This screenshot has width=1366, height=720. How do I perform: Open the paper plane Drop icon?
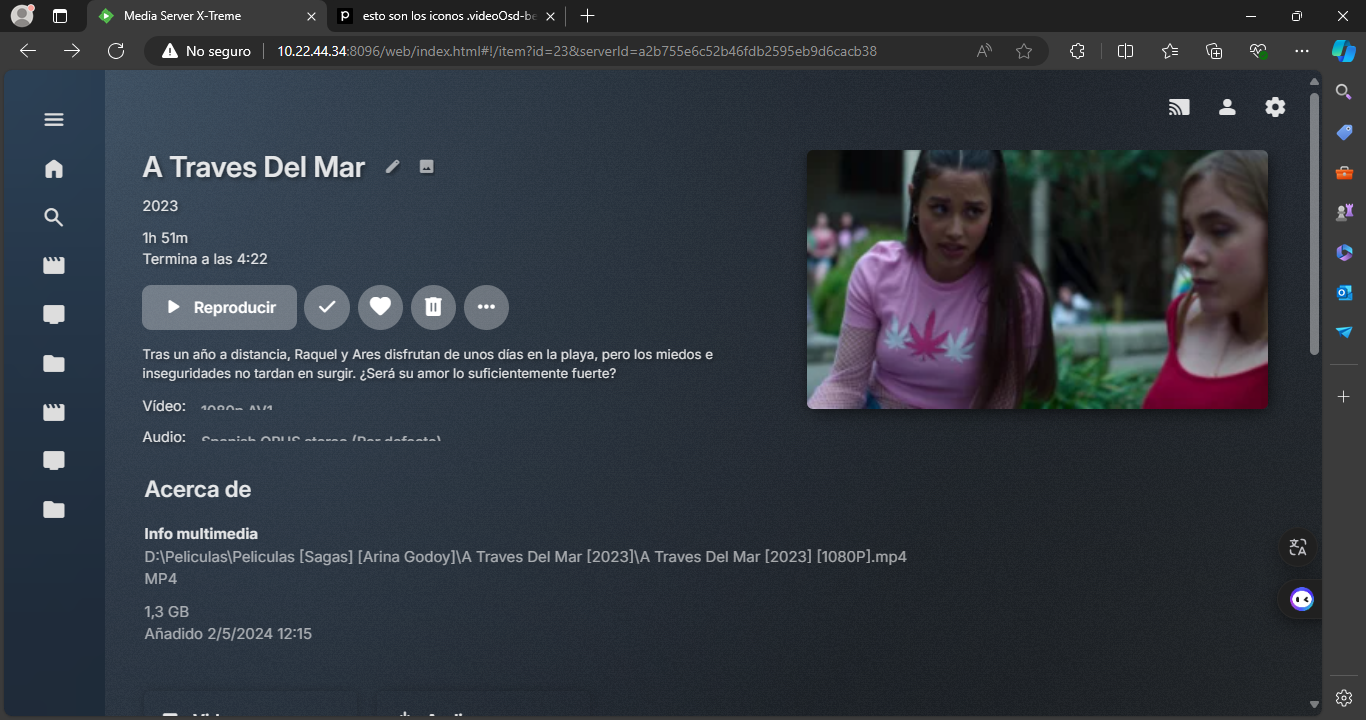click(1344, 332)
